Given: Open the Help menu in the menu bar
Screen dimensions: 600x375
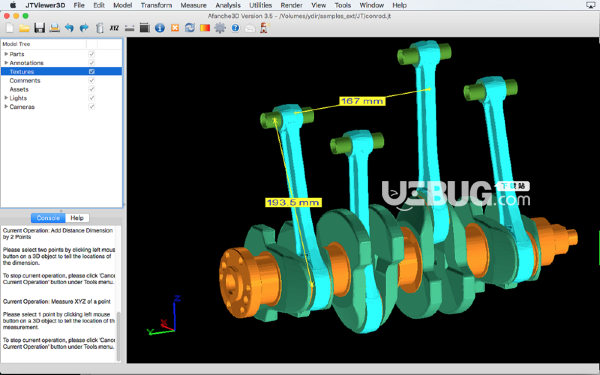Looking at the screenshot, I should (399, 5).
